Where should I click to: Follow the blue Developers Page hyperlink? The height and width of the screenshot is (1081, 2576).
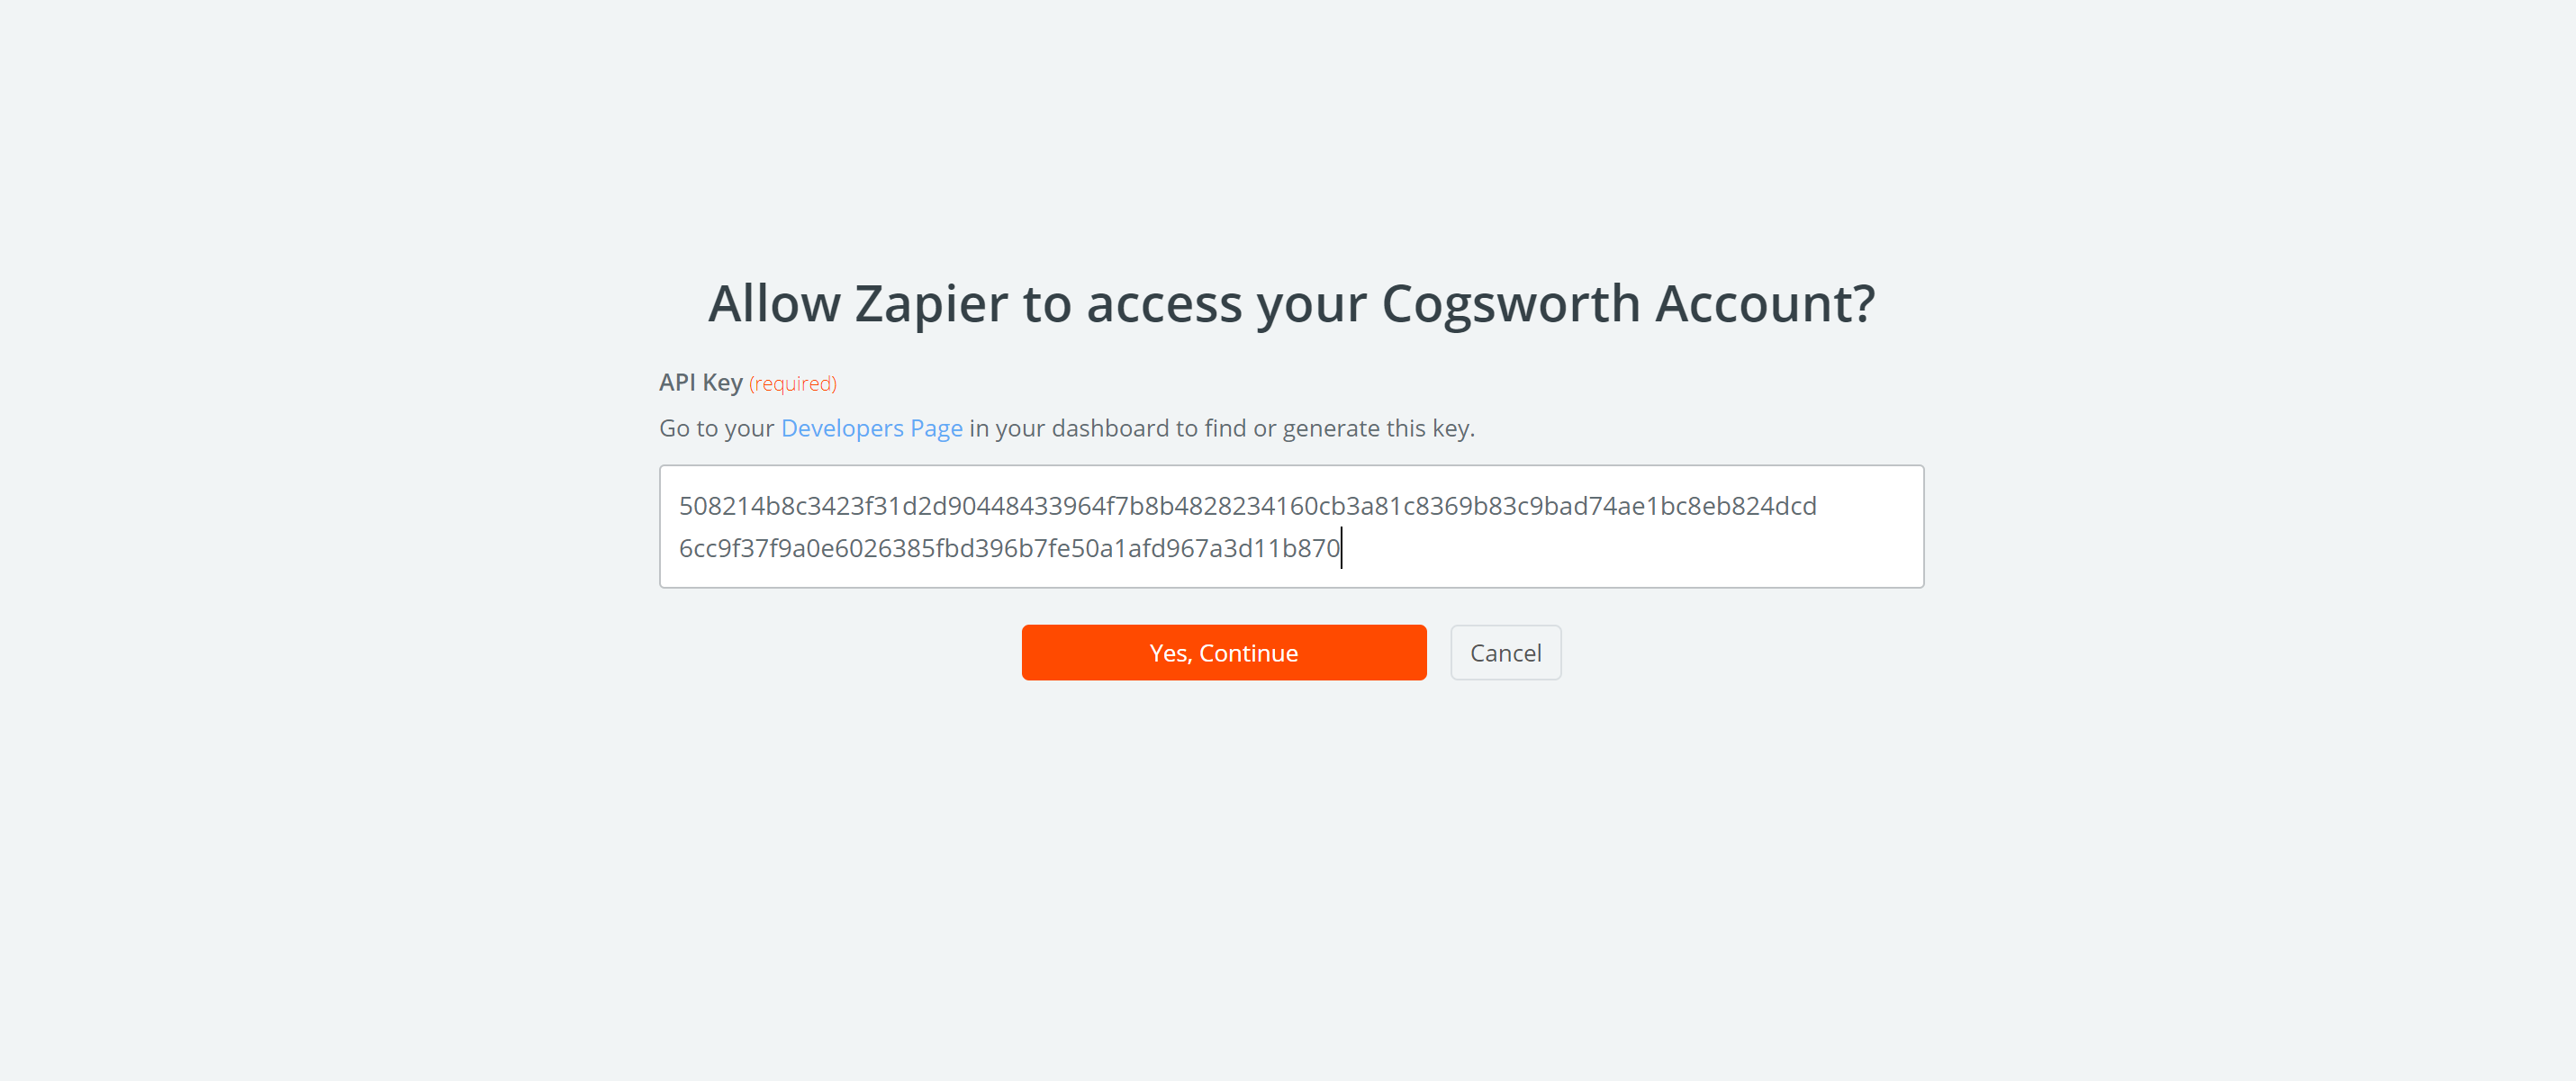[871, 428]
